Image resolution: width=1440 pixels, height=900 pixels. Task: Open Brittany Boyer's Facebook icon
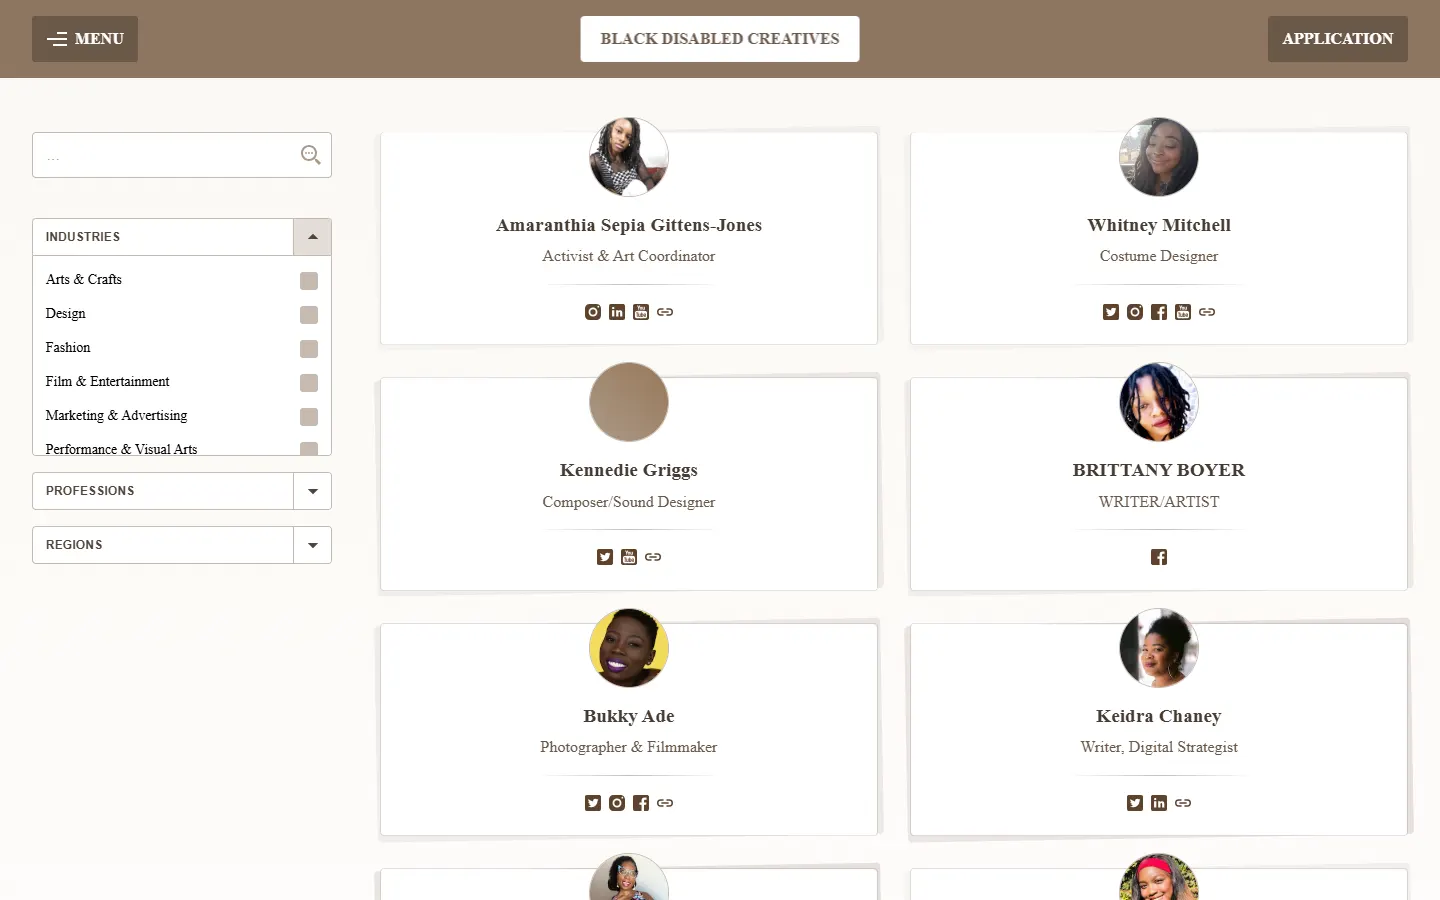[1159, 557]
